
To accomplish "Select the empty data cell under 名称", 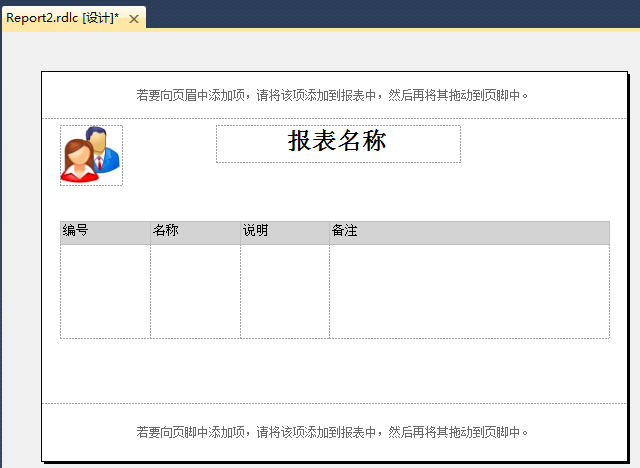I will [196, 292].
